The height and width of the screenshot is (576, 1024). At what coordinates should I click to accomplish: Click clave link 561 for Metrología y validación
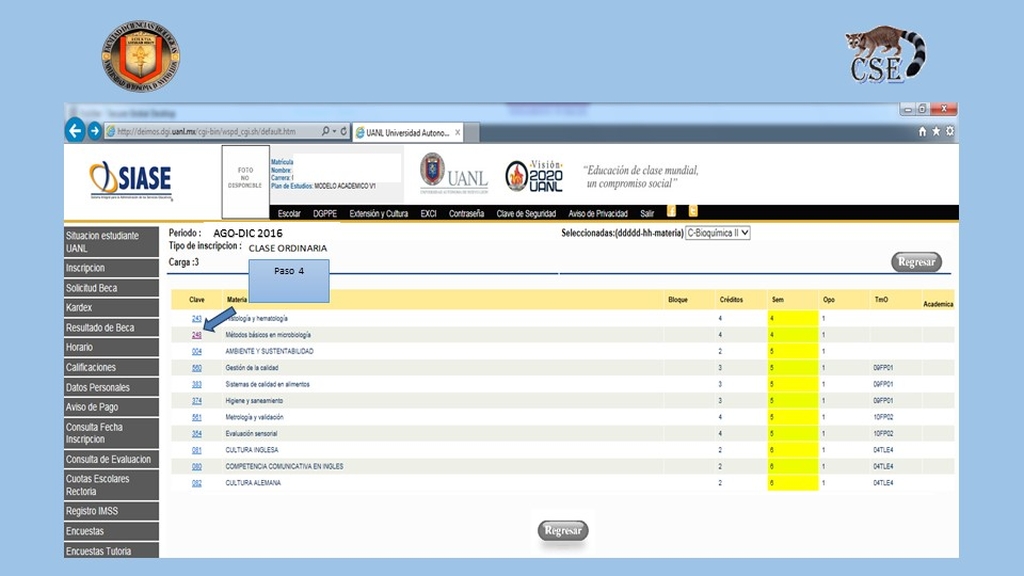point(197,417)
